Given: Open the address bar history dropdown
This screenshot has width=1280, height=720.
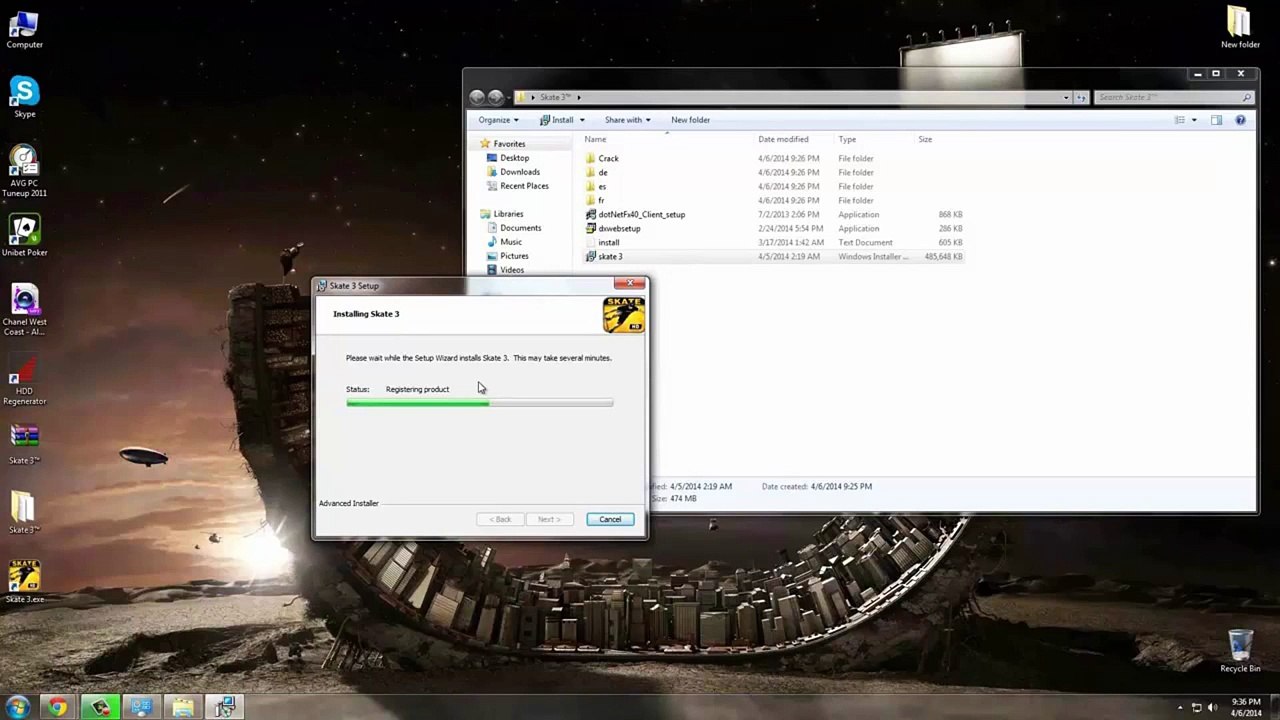Looking at the screenshot, I should 1066,97.
